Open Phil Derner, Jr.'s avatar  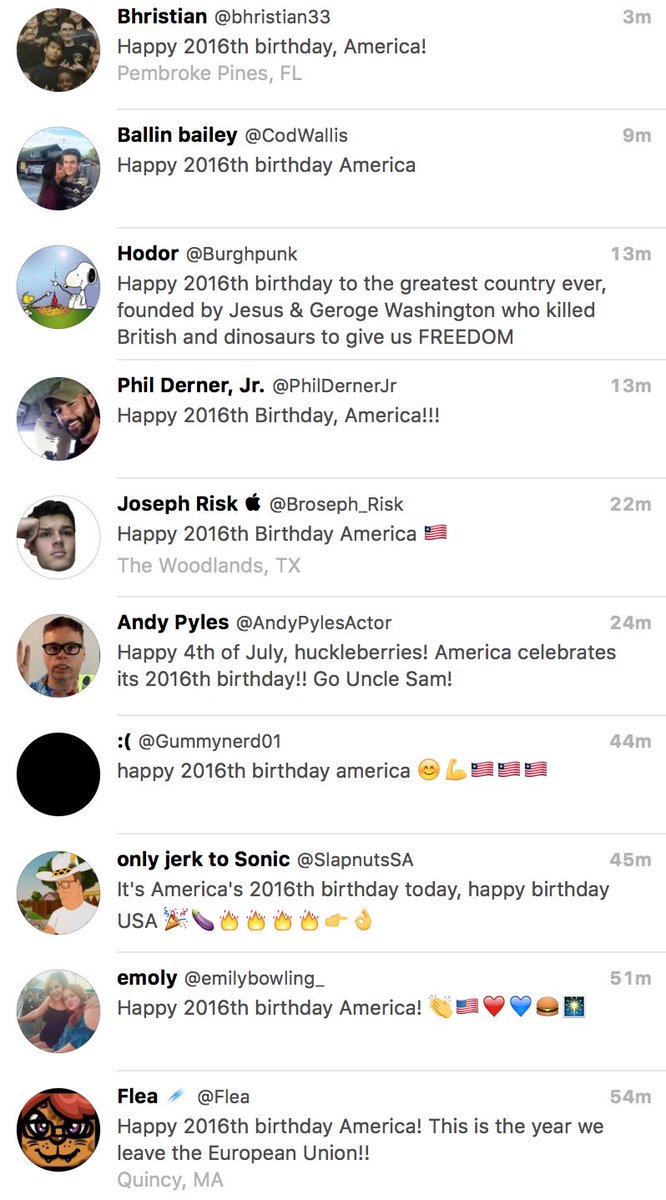(x=58, y=418)
